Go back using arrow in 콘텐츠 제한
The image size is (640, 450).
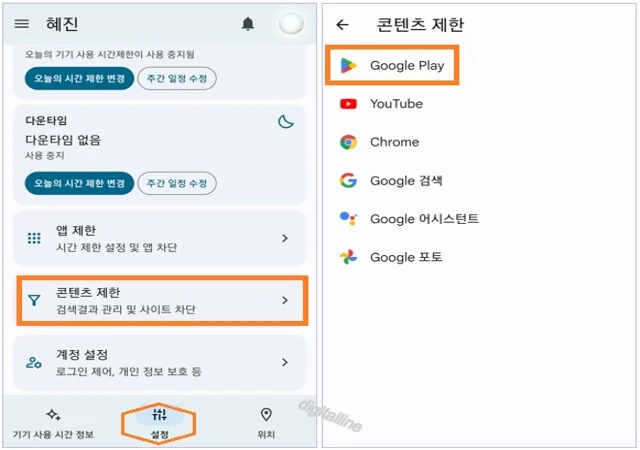pos(342,25)
